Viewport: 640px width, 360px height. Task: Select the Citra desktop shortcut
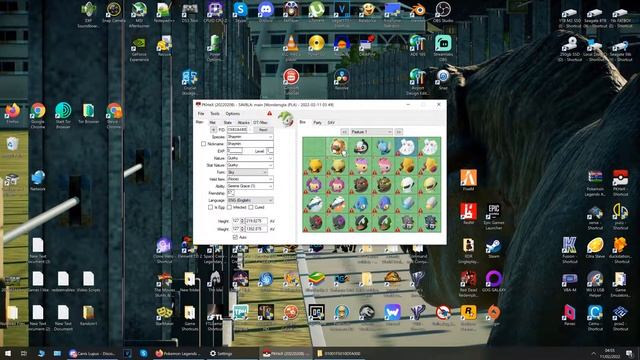[595, 247]
